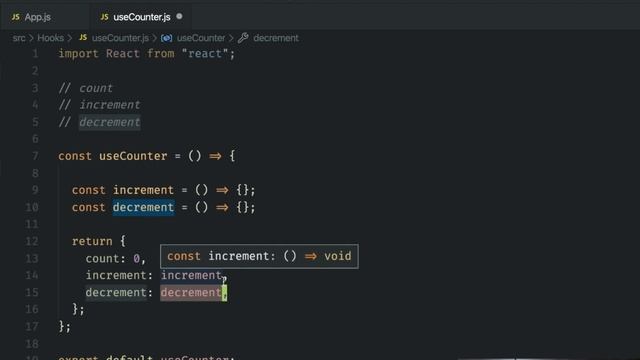
Task: Click the "react" string on line 1
Action: point(205,53)
